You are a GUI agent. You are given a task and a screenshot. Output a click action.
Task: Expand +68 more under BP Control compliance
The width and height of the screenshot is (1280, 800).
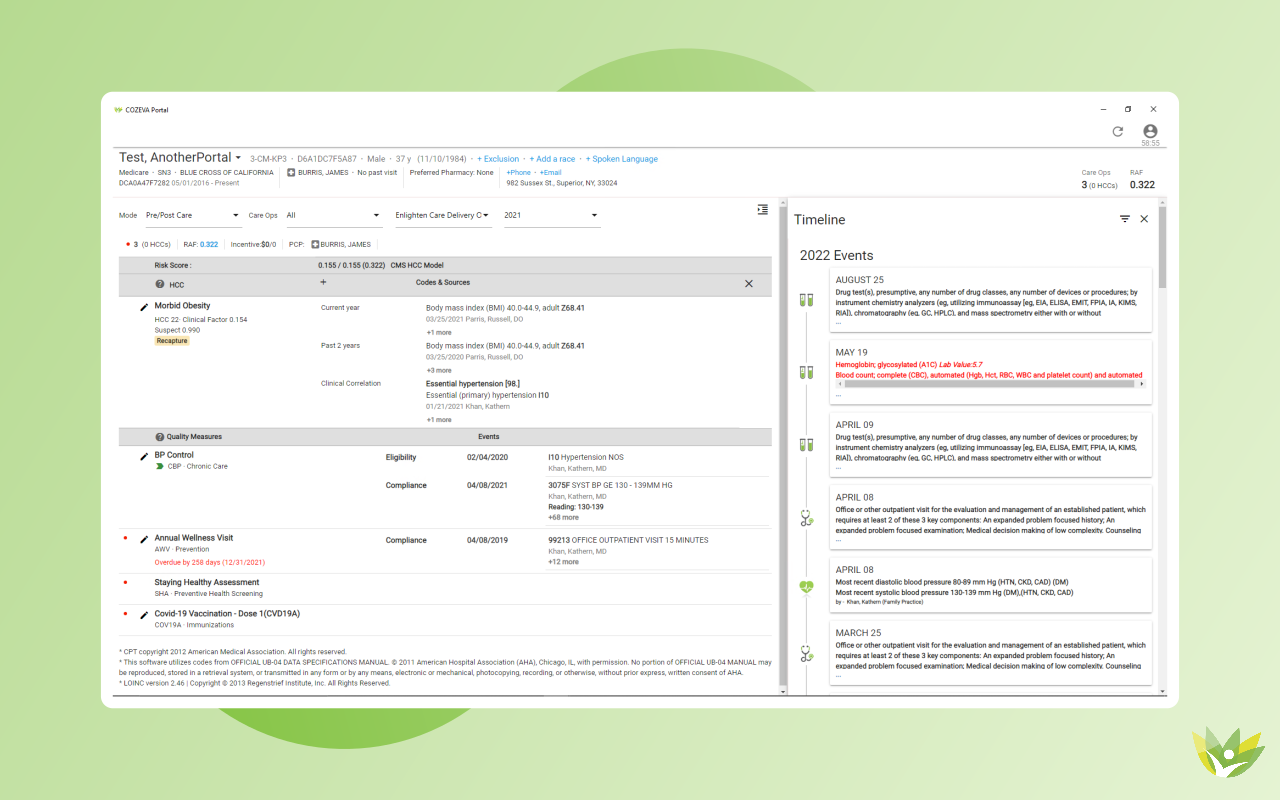[x=563, y=518]
